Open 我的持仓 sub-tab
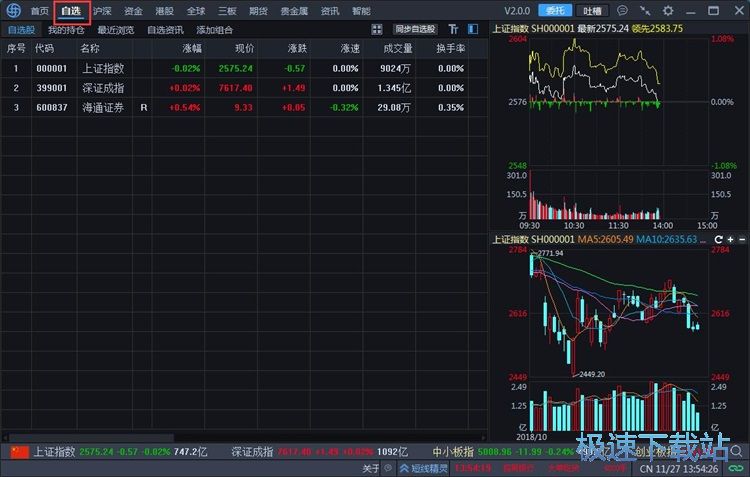Viewport: 750px width, 477px height. tap(66, 30)
